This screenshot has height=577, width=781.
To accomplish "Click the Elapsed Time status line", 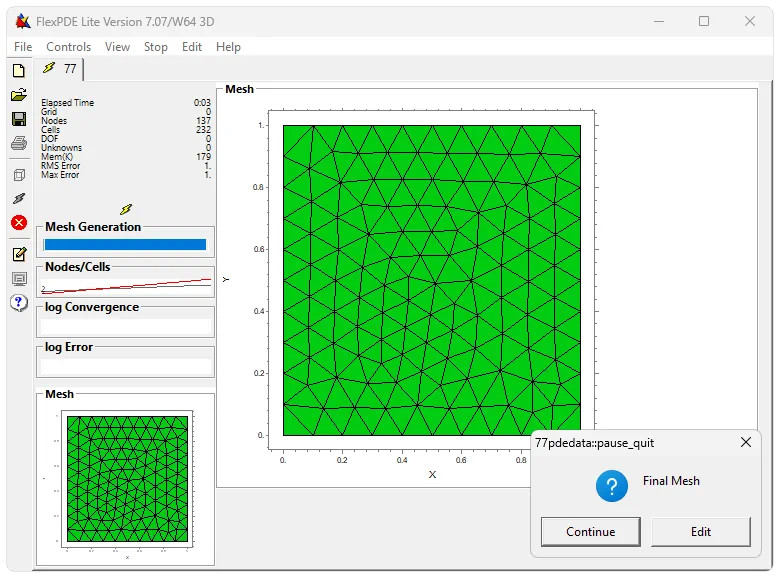I will [x=126, y=103].
